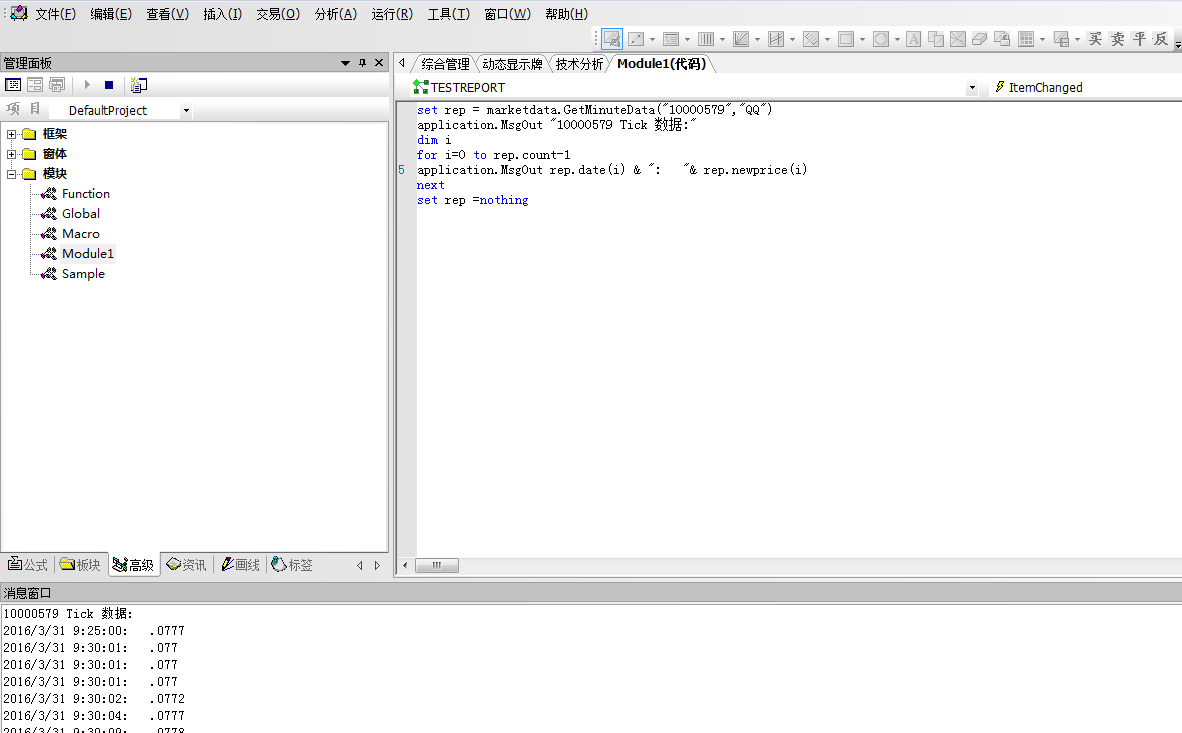The image size is (1182, 733).
Task: Open the 管理面板 panel options arrow
Action: click(345, 63)
